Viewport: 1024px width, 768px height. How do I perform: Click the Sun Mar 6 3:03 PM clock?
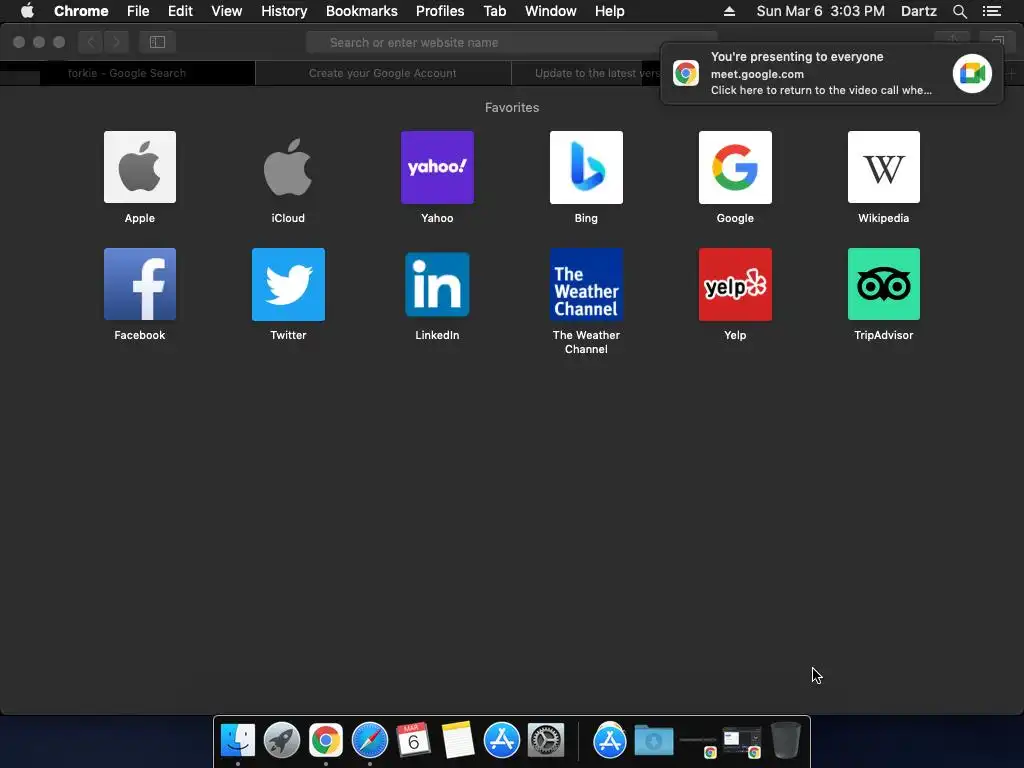pyautogui.click(x=821, y=11)
